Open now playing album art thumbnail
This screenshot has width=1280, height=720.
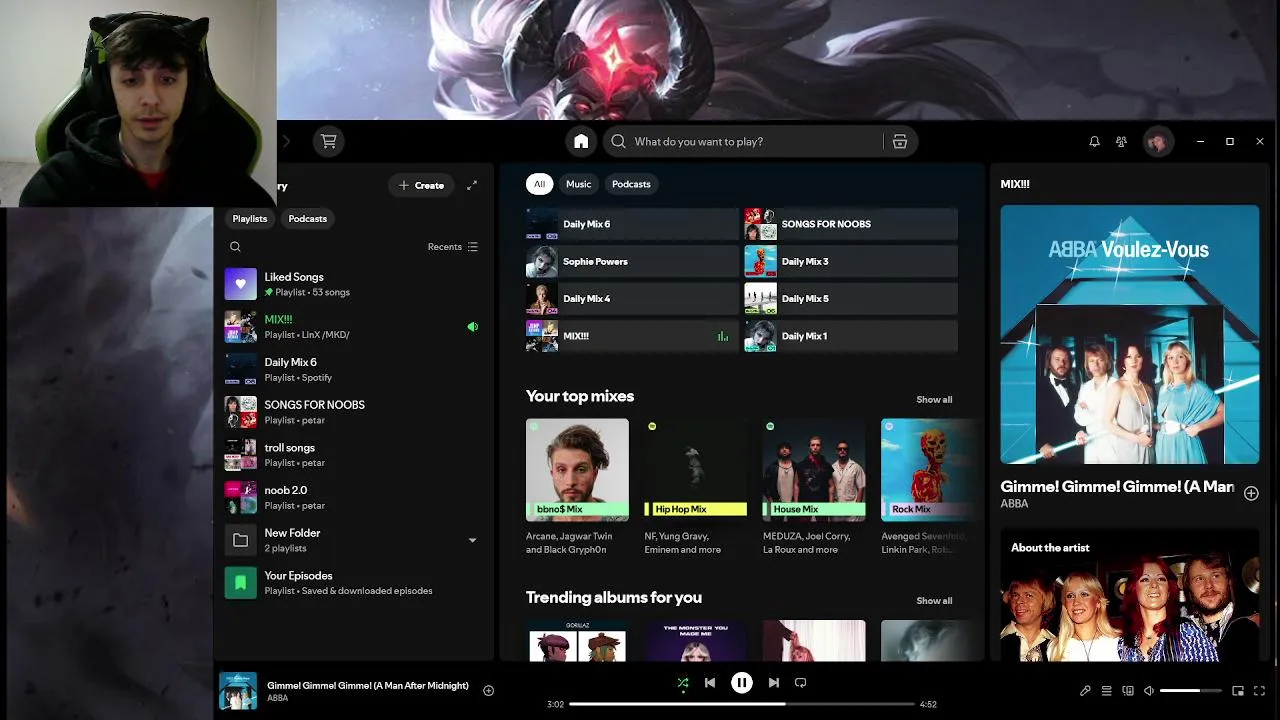coord(238,691)
